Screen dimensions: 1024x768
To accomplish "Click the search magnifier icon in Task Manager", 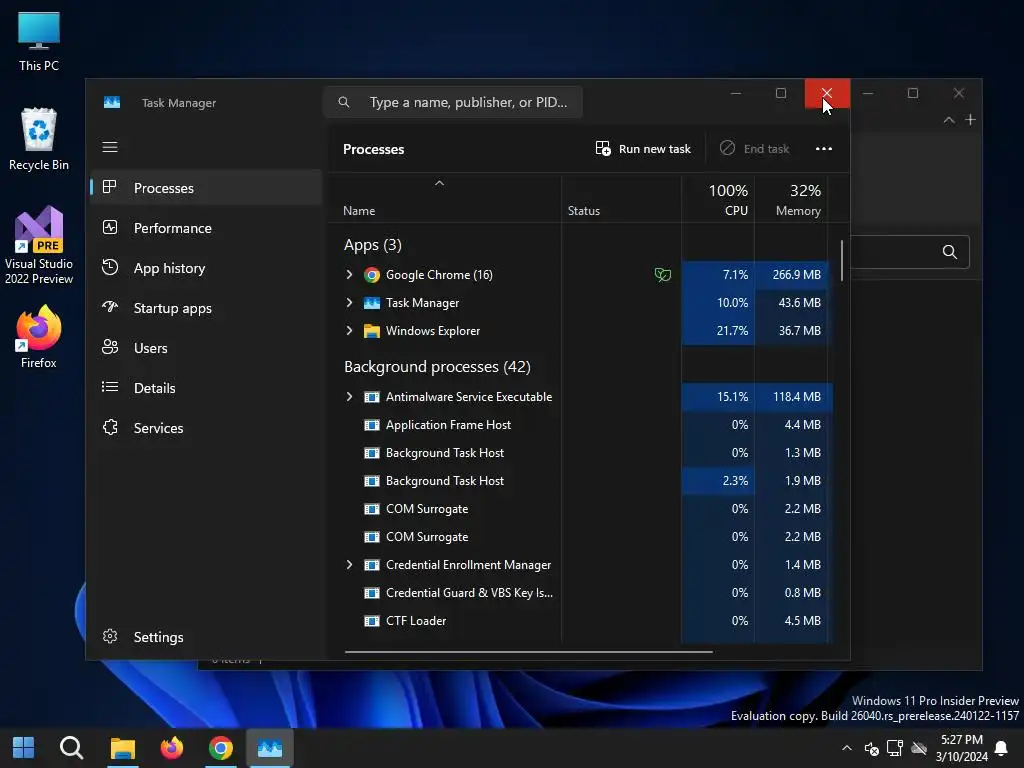I will 344,103.
